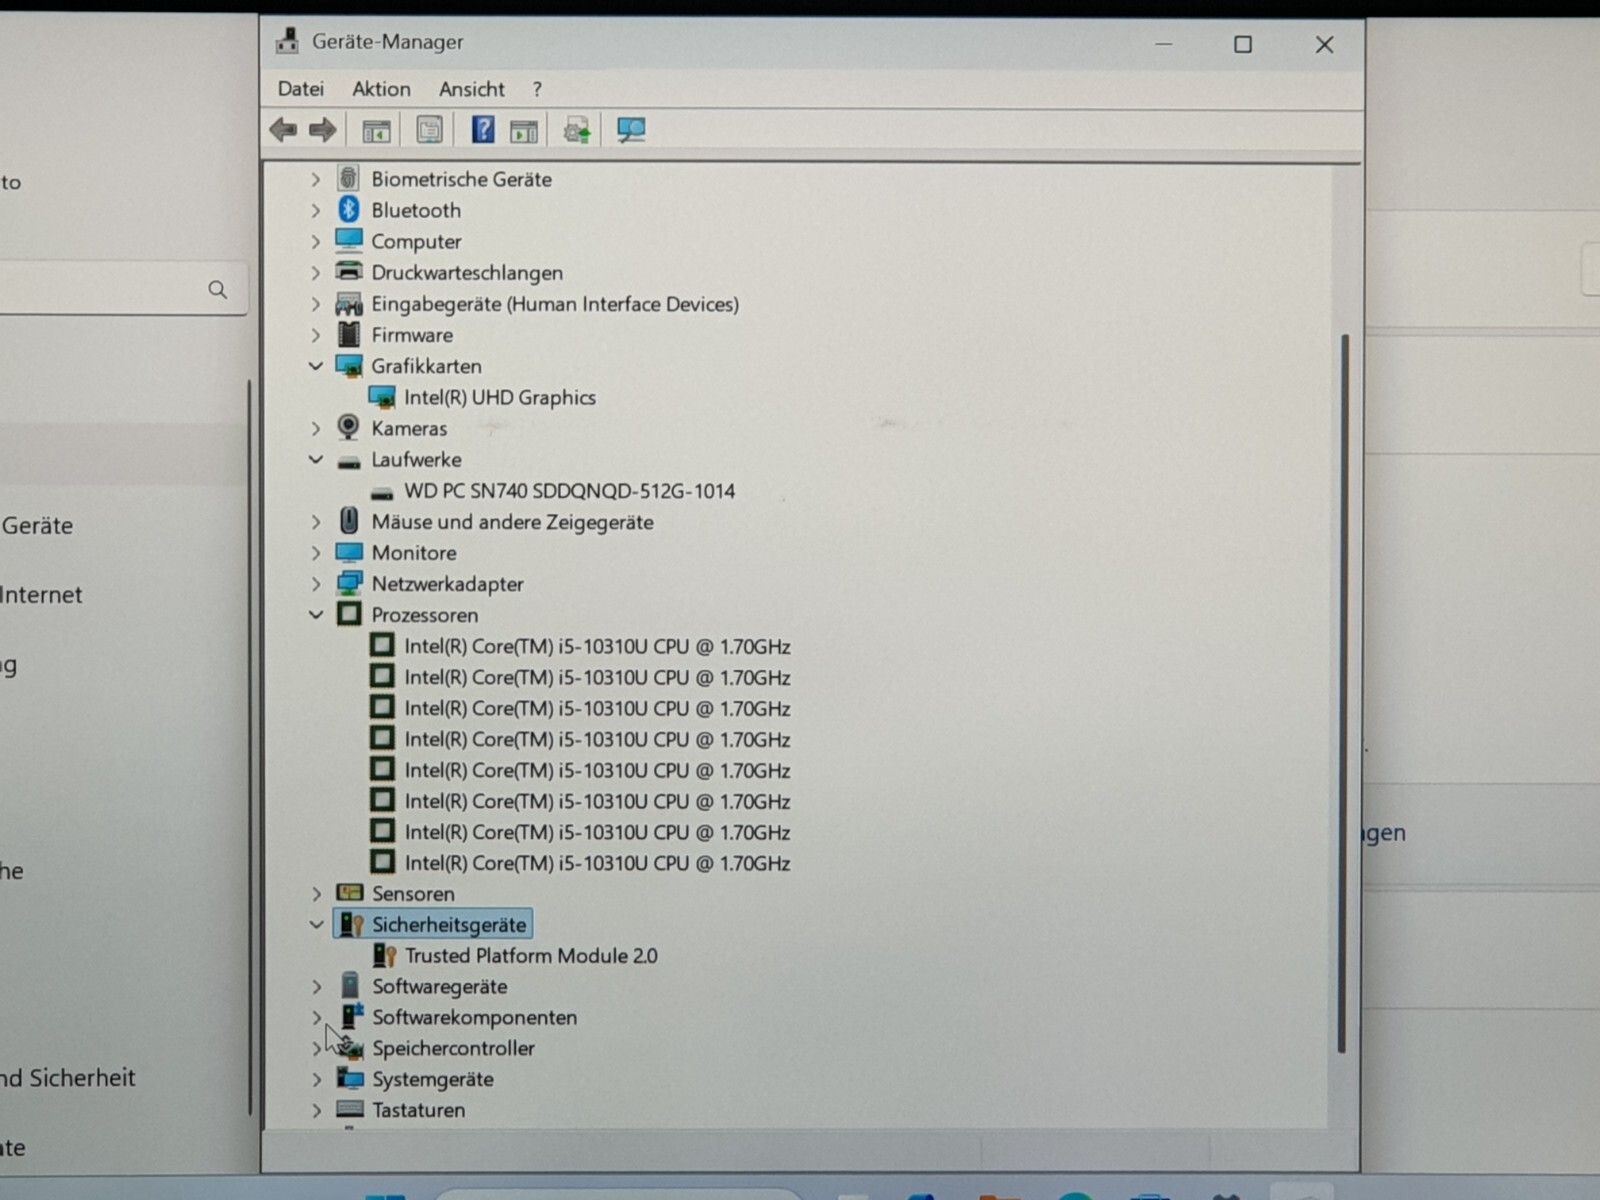
Task: Click the Kameras webcam icon
Action: coord(348,427)
